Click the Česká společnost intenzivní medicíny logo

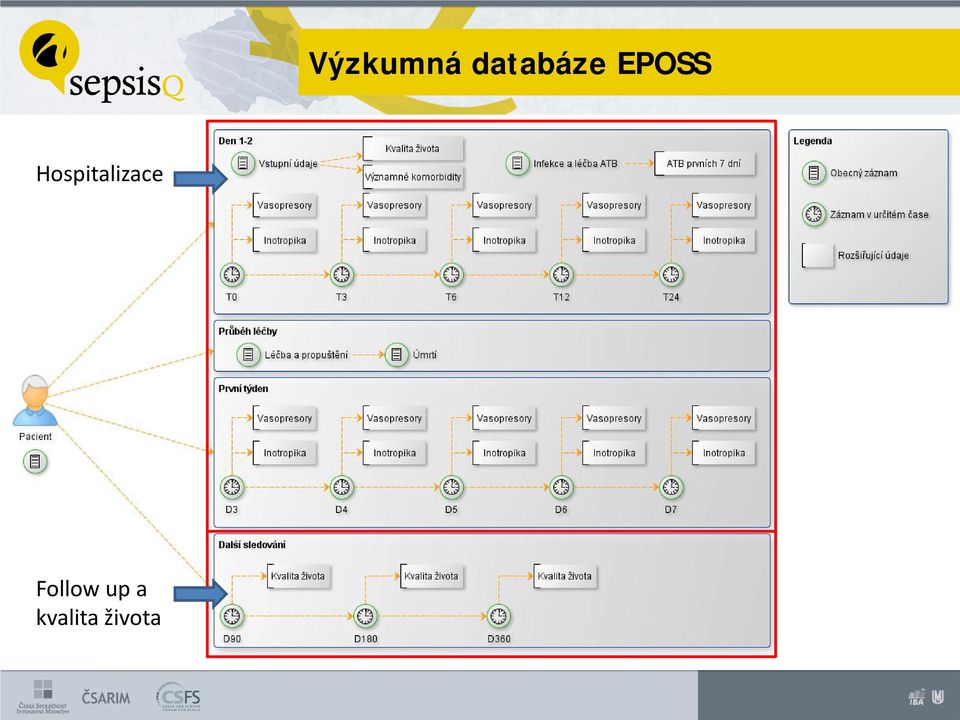[43, 697]
